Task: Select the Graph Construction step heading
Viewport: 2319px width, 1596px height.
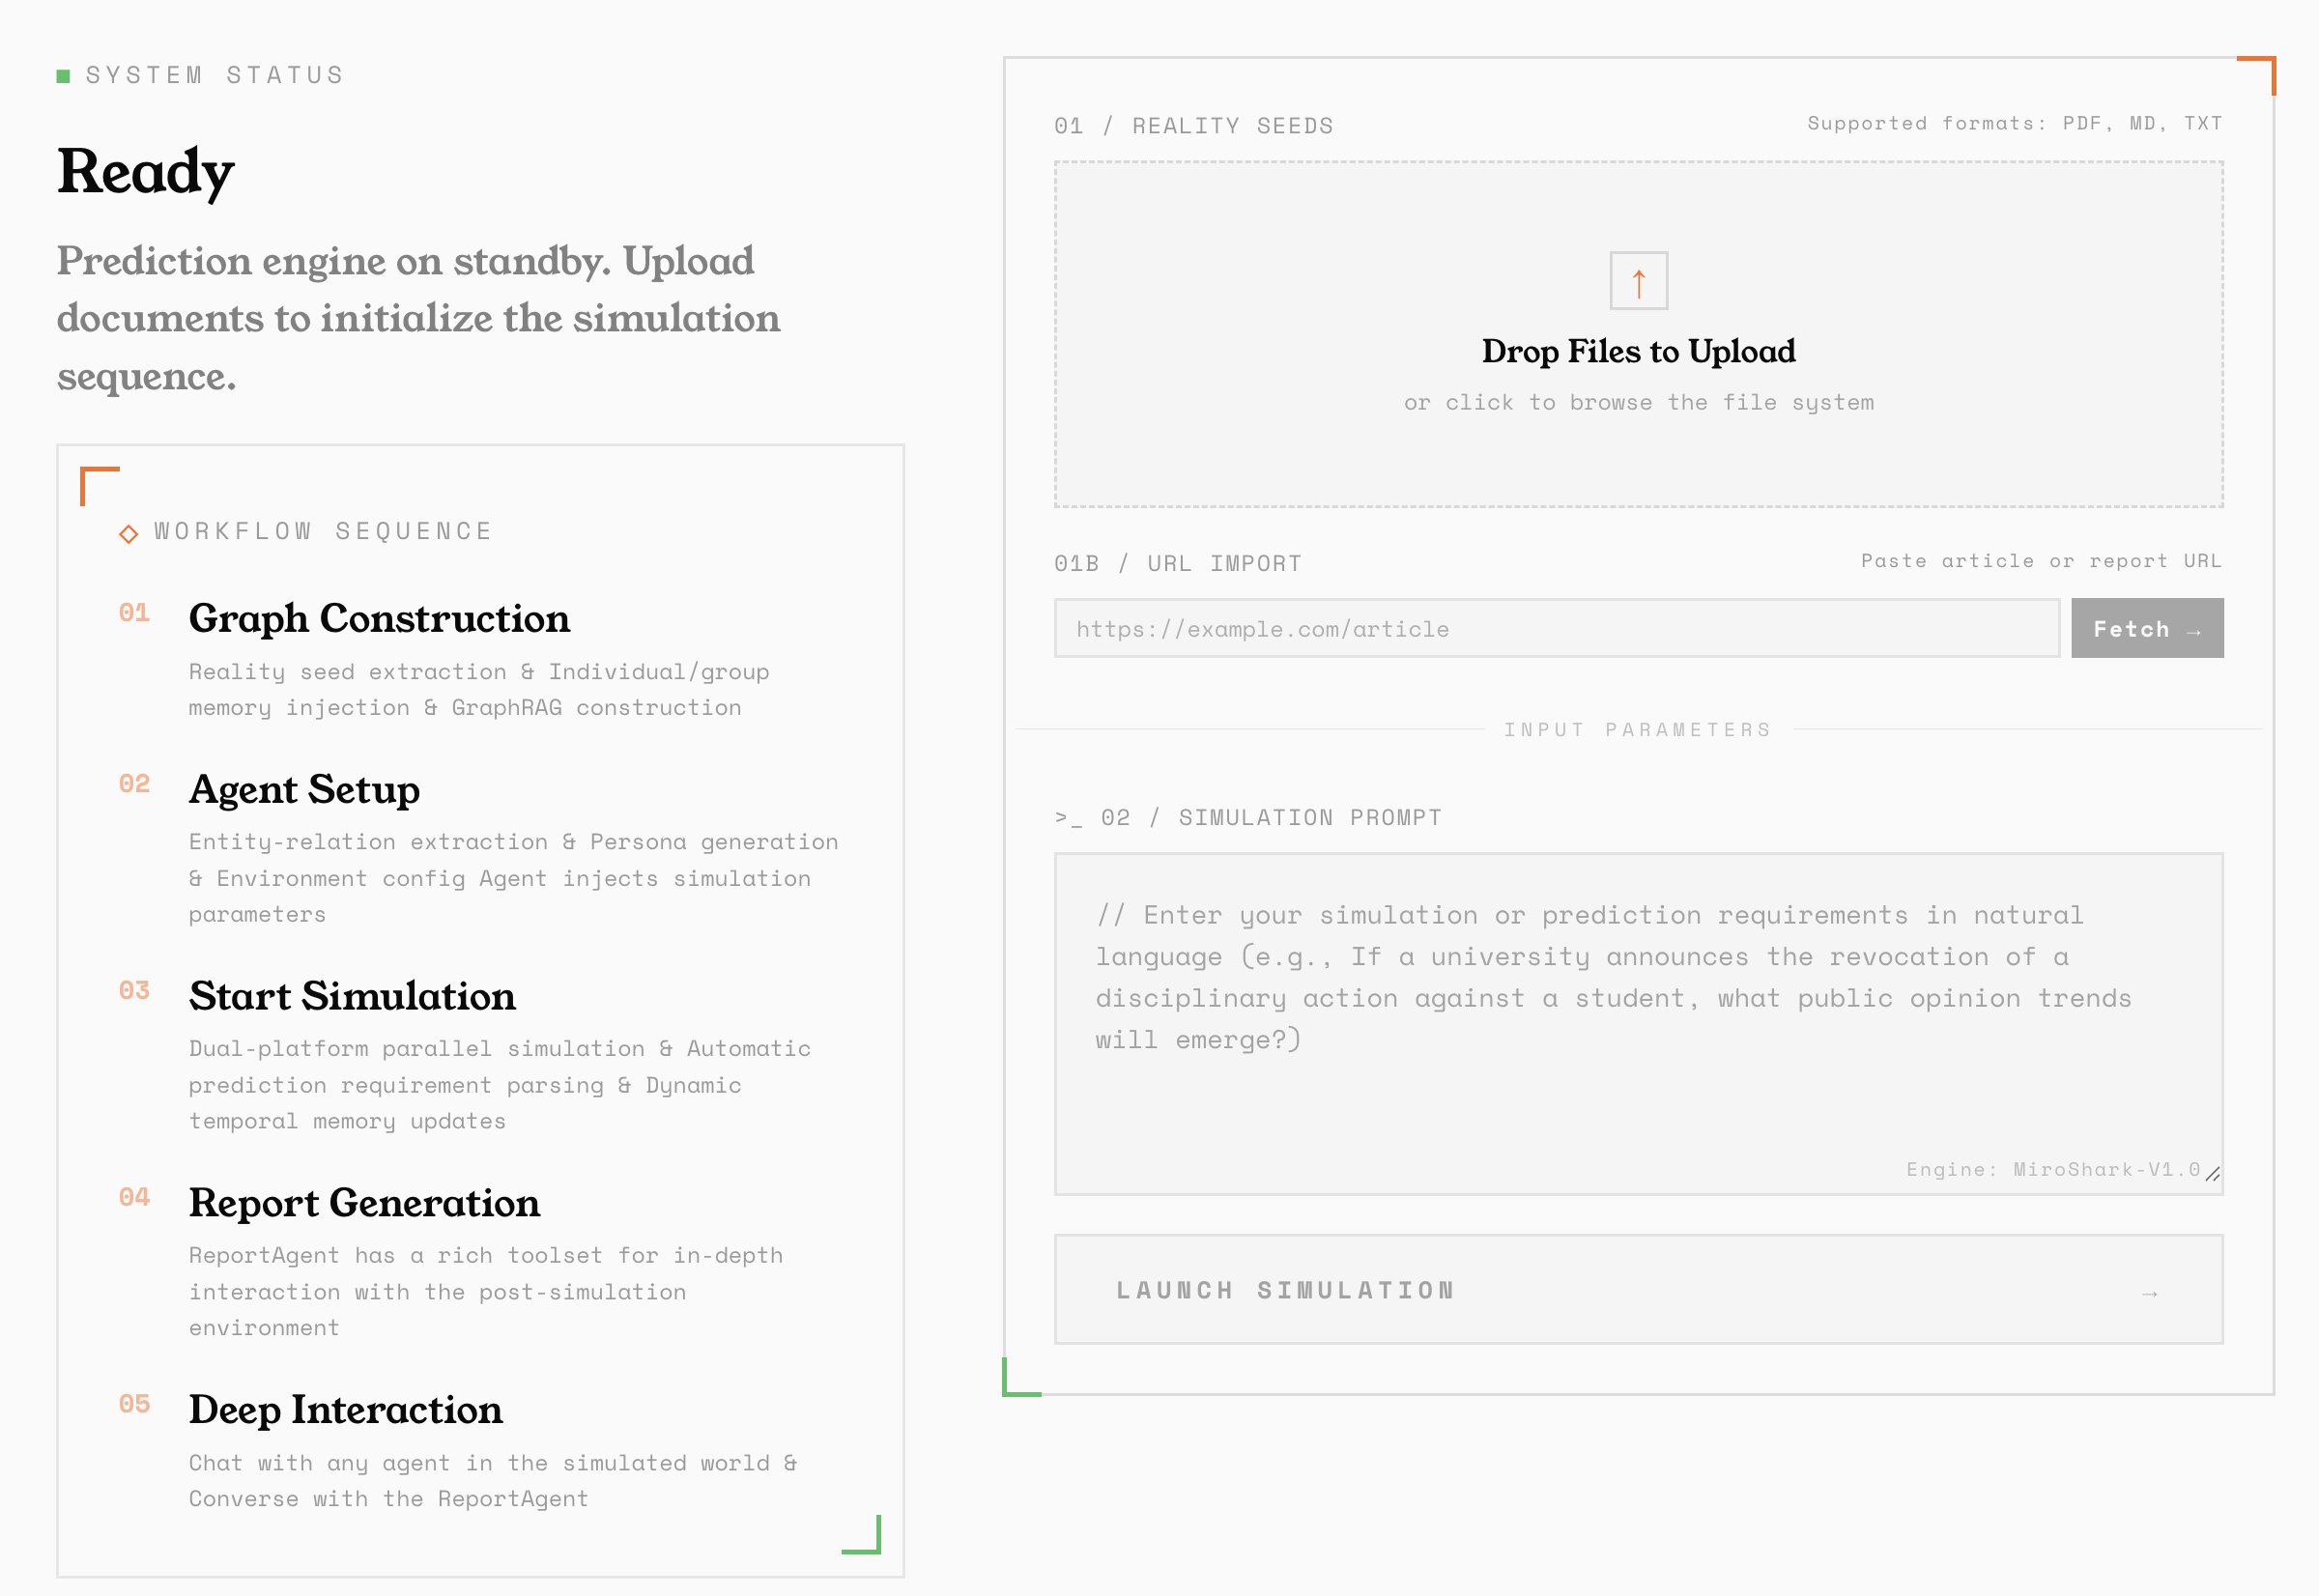Action: [379, 619]
